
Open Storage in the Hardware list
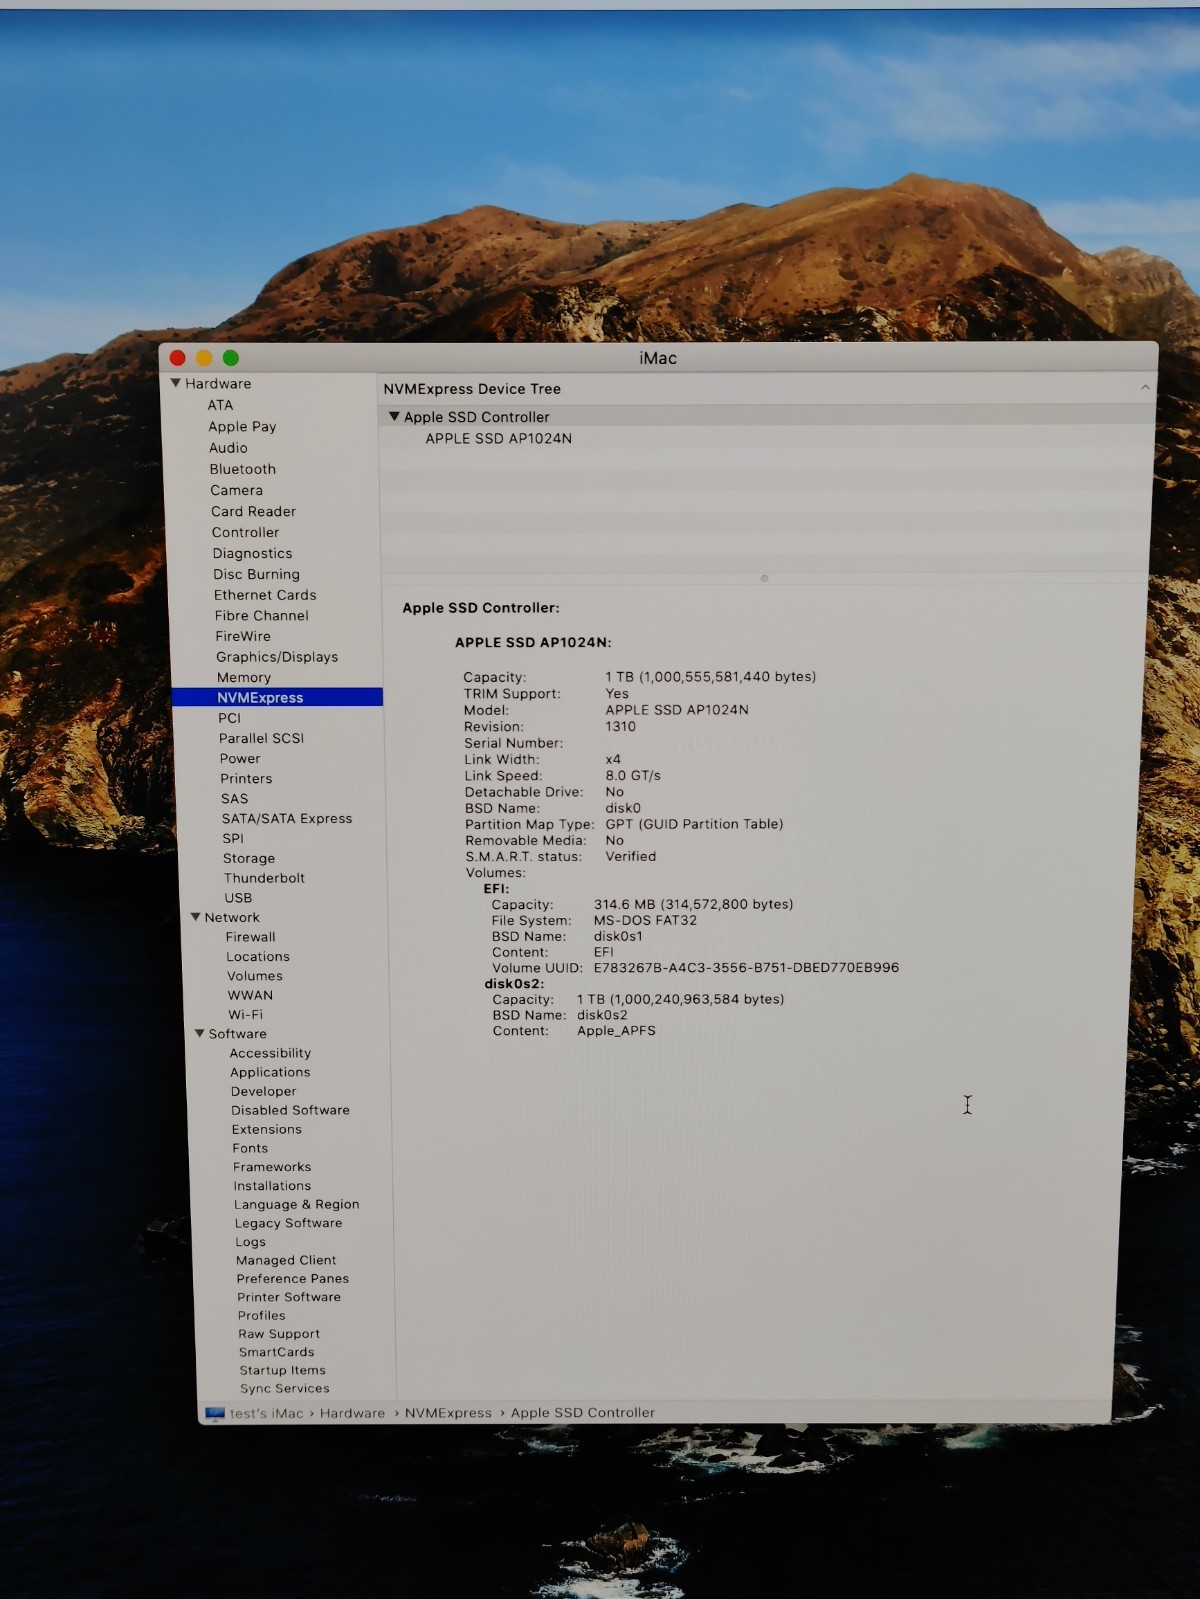pyautogui.click(x=249, y=858)
